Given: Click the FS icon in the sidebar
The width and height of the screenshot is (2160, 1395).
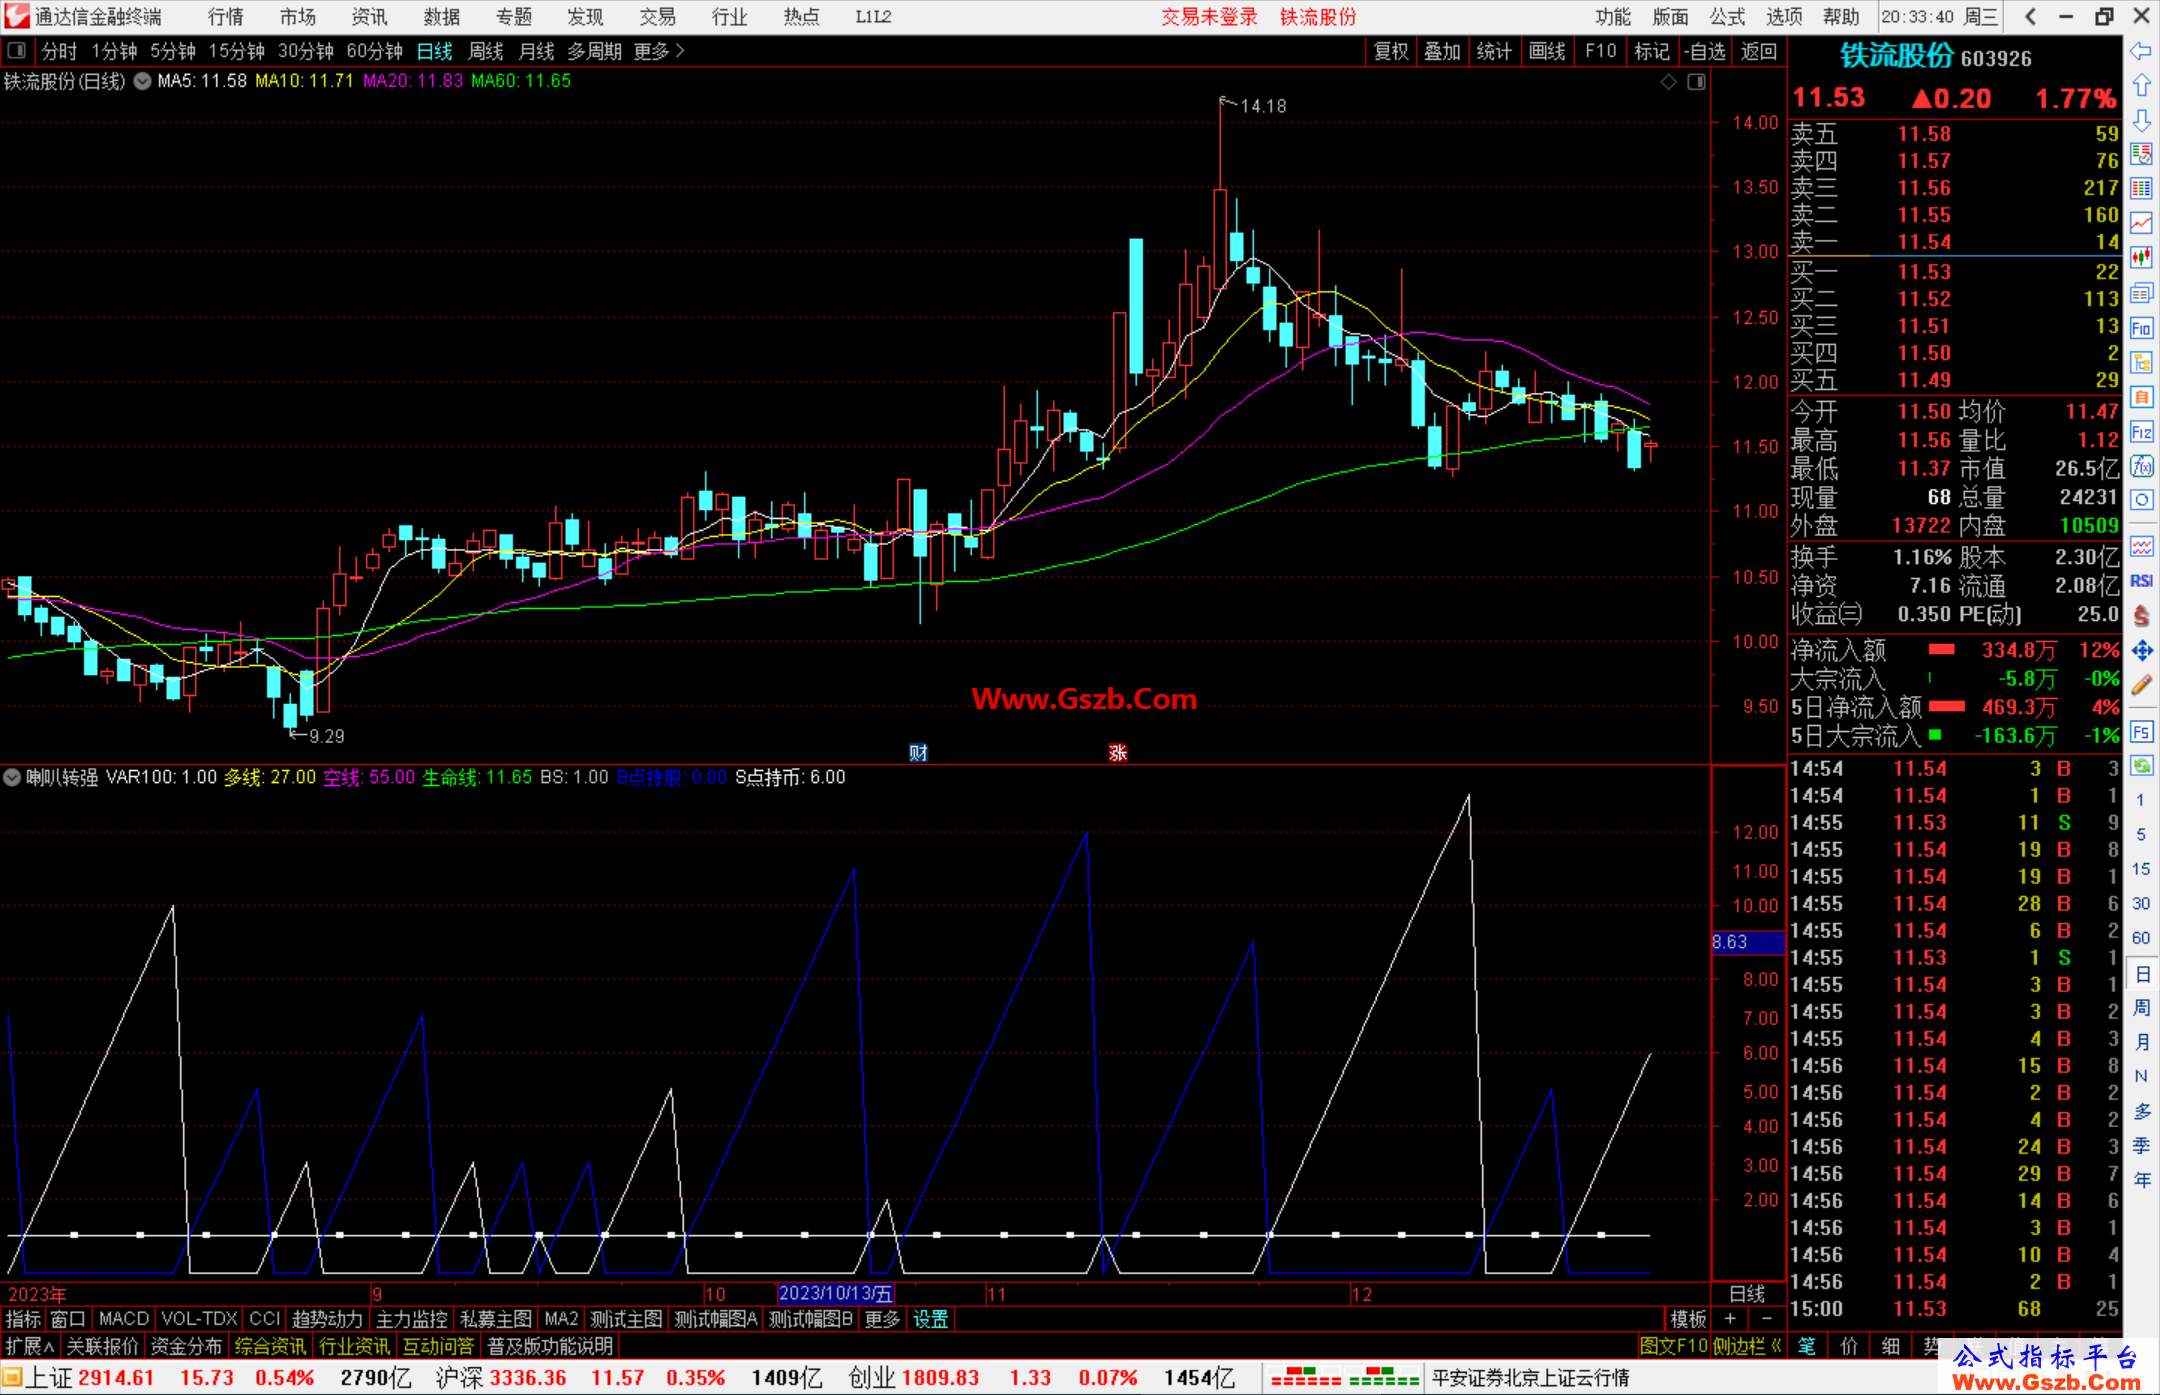Looking at the screenshot, I should pyautogui.click(x=2141, y=732).
